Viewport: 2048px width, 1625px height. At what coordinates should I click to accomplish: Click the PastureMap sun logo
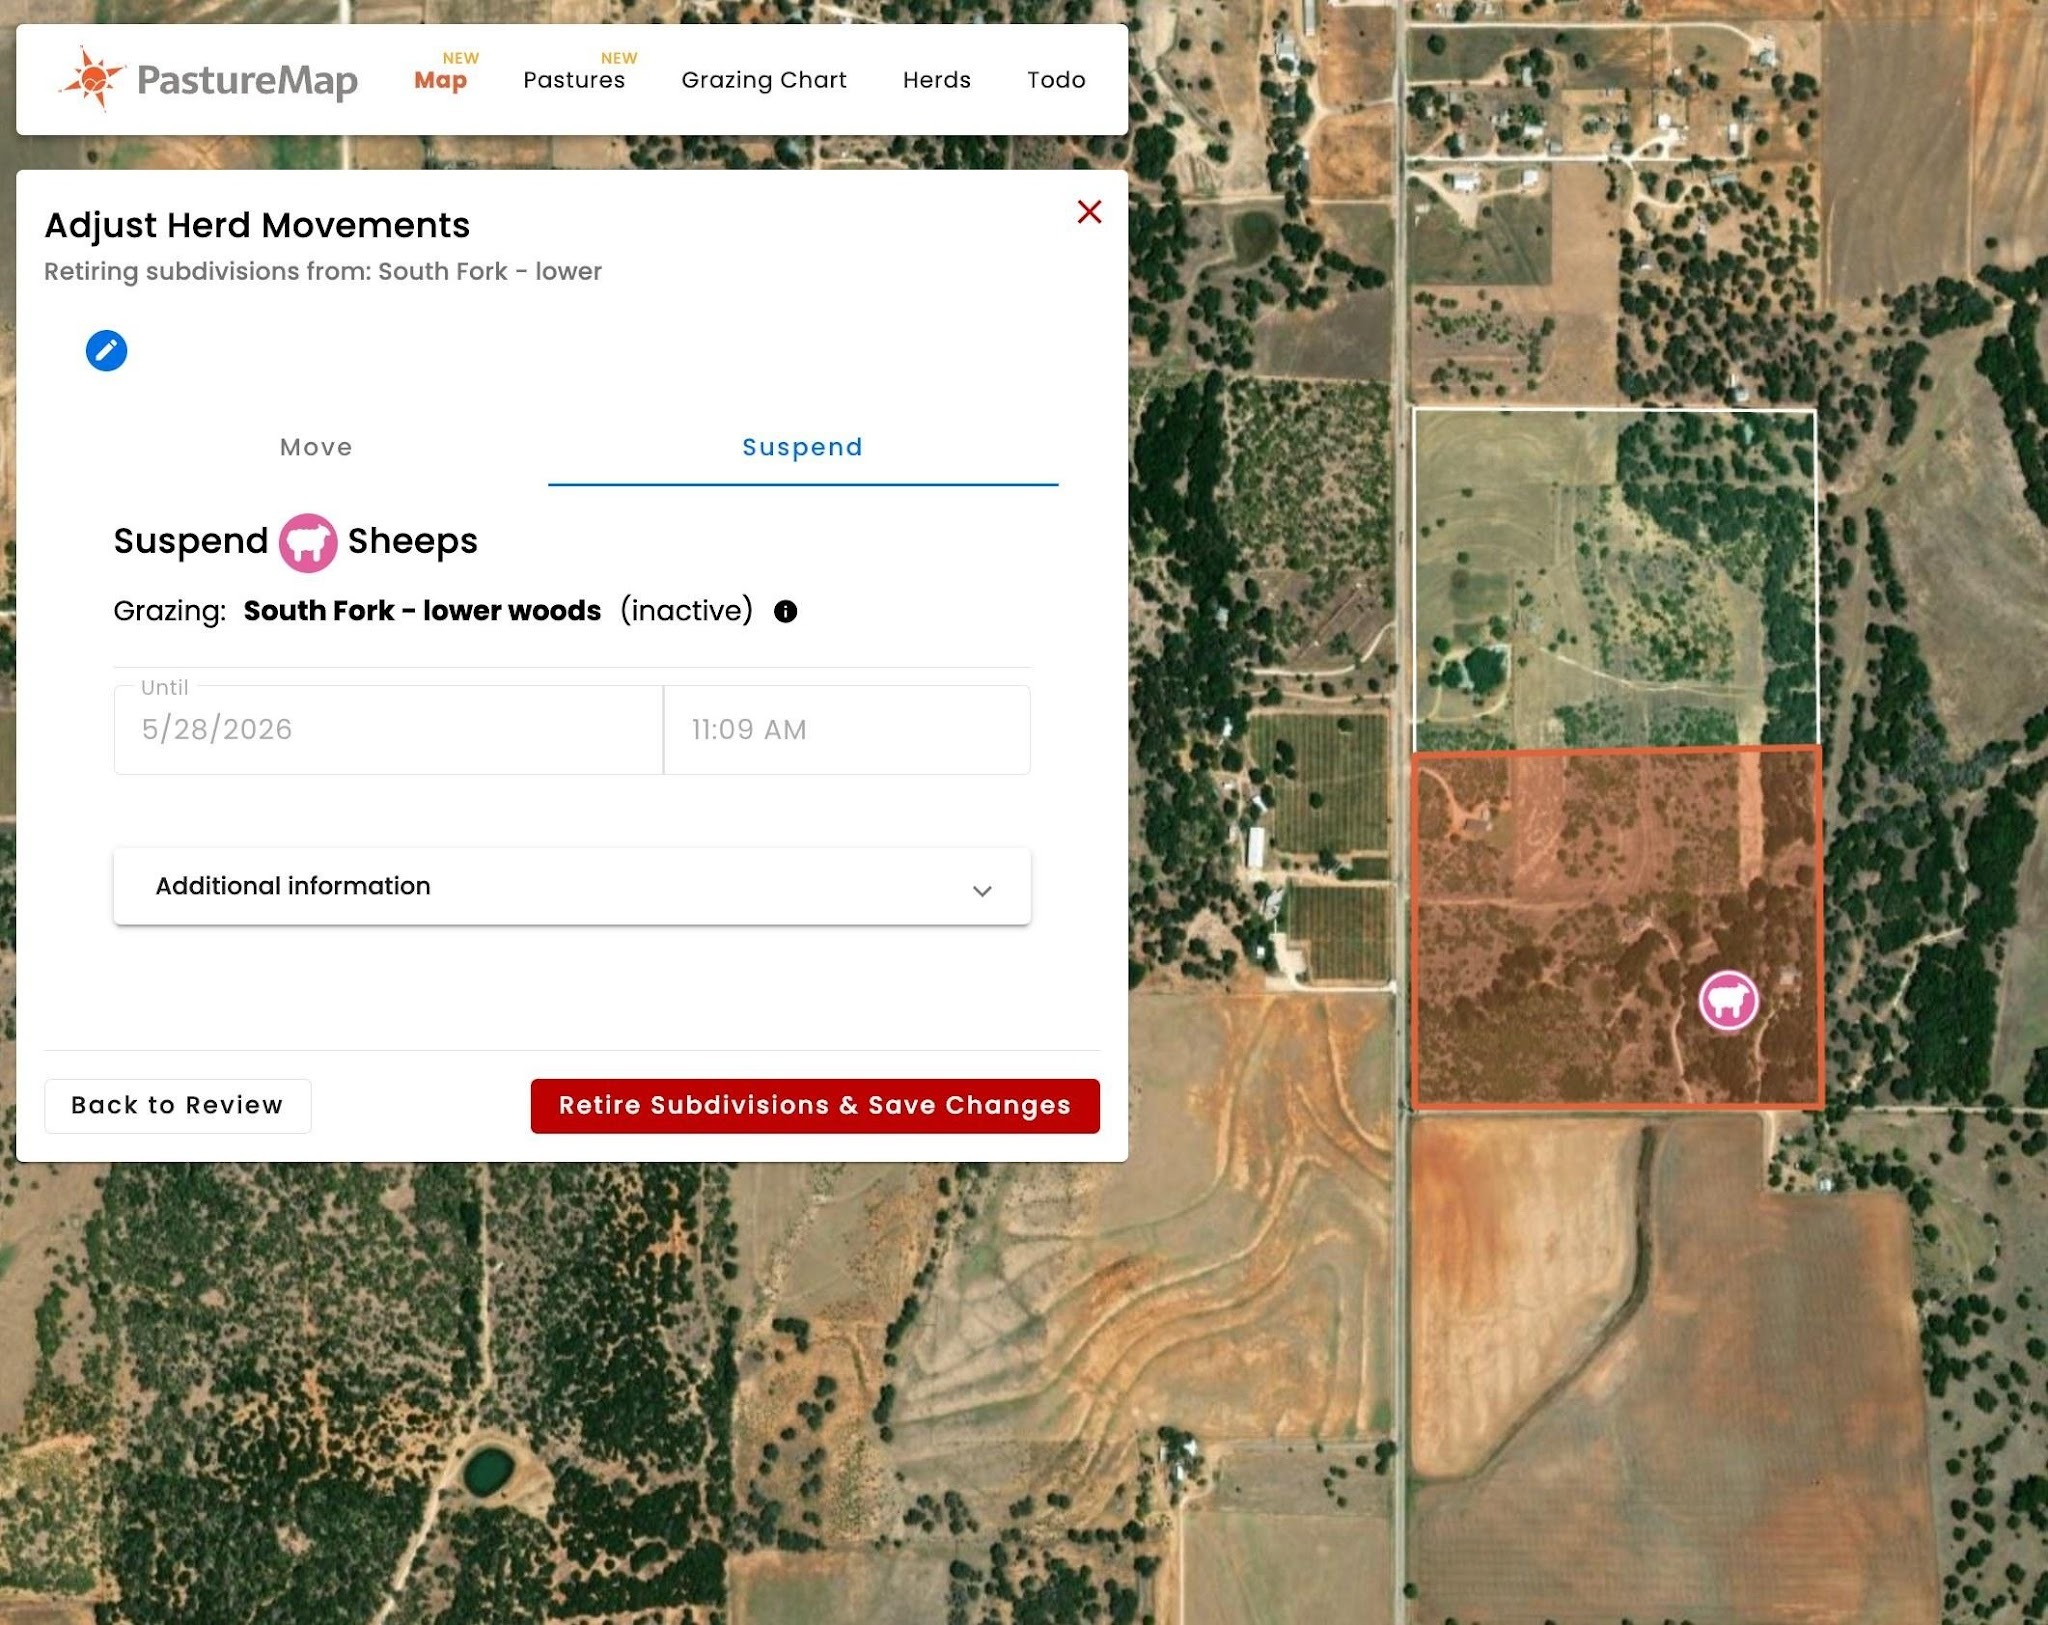(91, 79)
